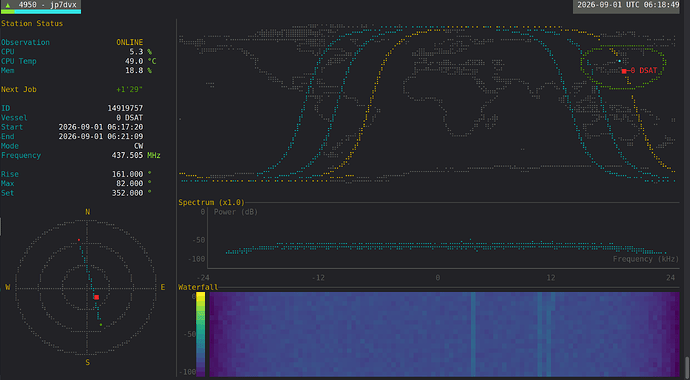
Task: Click the Station Status heading
Action: coord(32,23)
